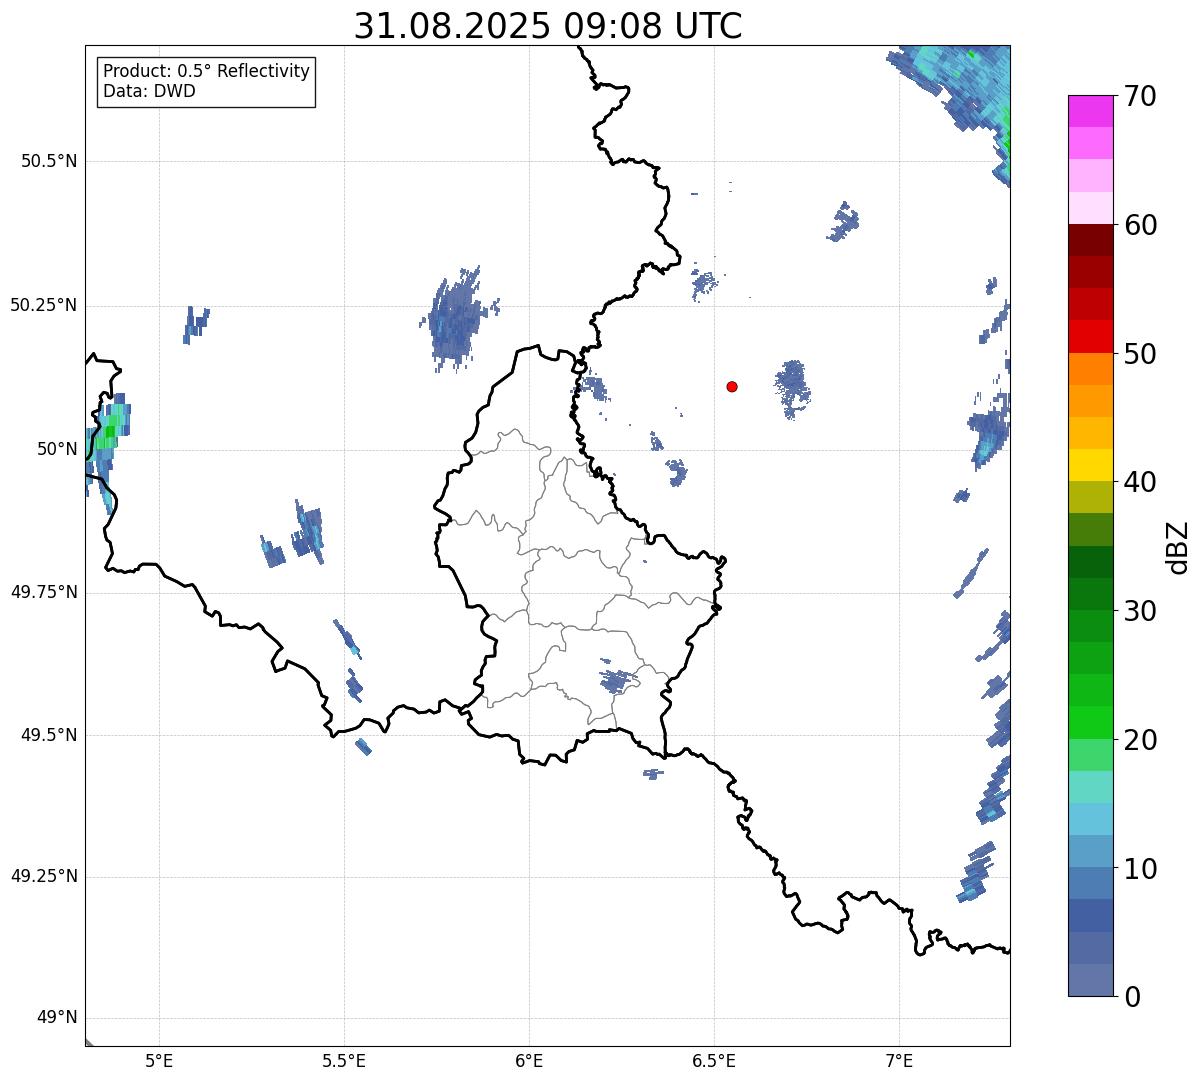Click the 'dBZ' colorbar label
This screenshot has height=1081, width=1202.
(x=1177, y=546)
